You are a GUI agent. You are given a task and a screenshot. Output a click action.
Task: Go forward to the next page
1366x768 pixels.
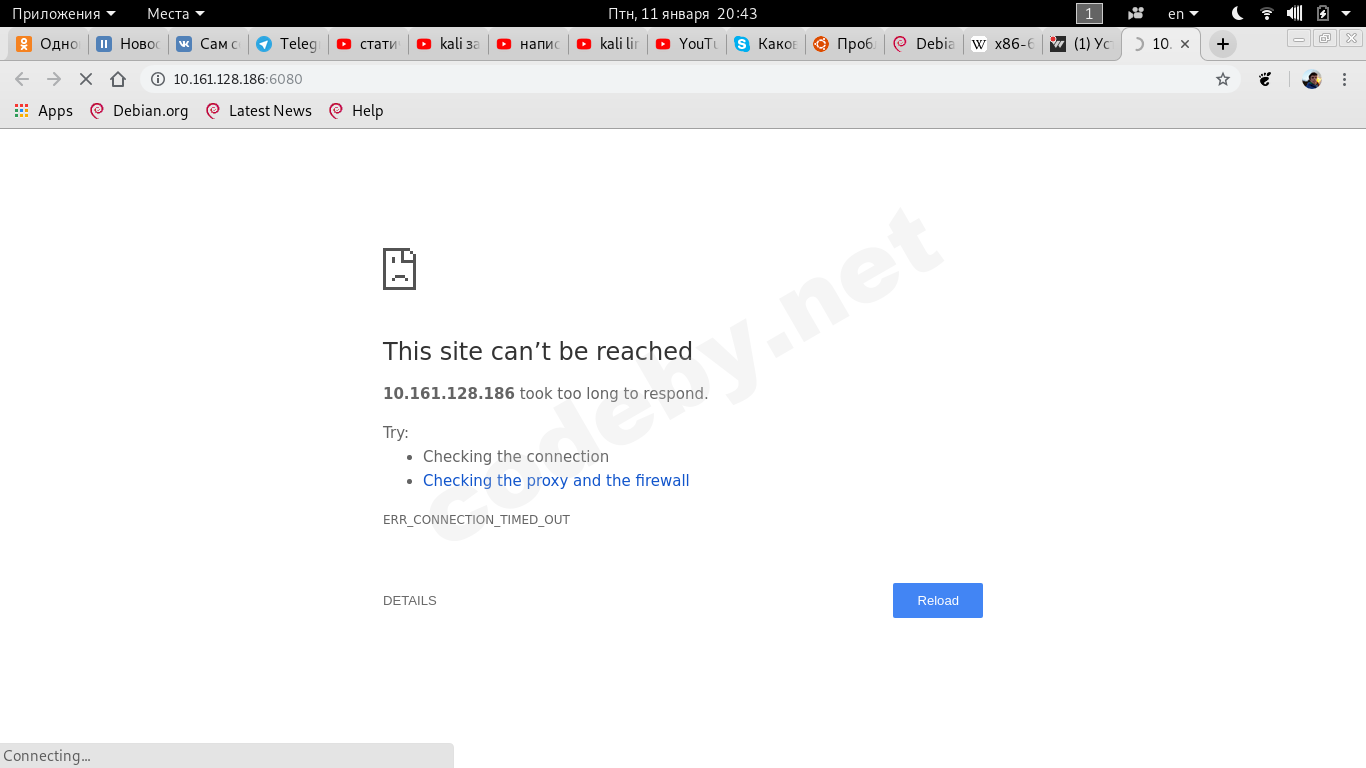tap(54, 79)
